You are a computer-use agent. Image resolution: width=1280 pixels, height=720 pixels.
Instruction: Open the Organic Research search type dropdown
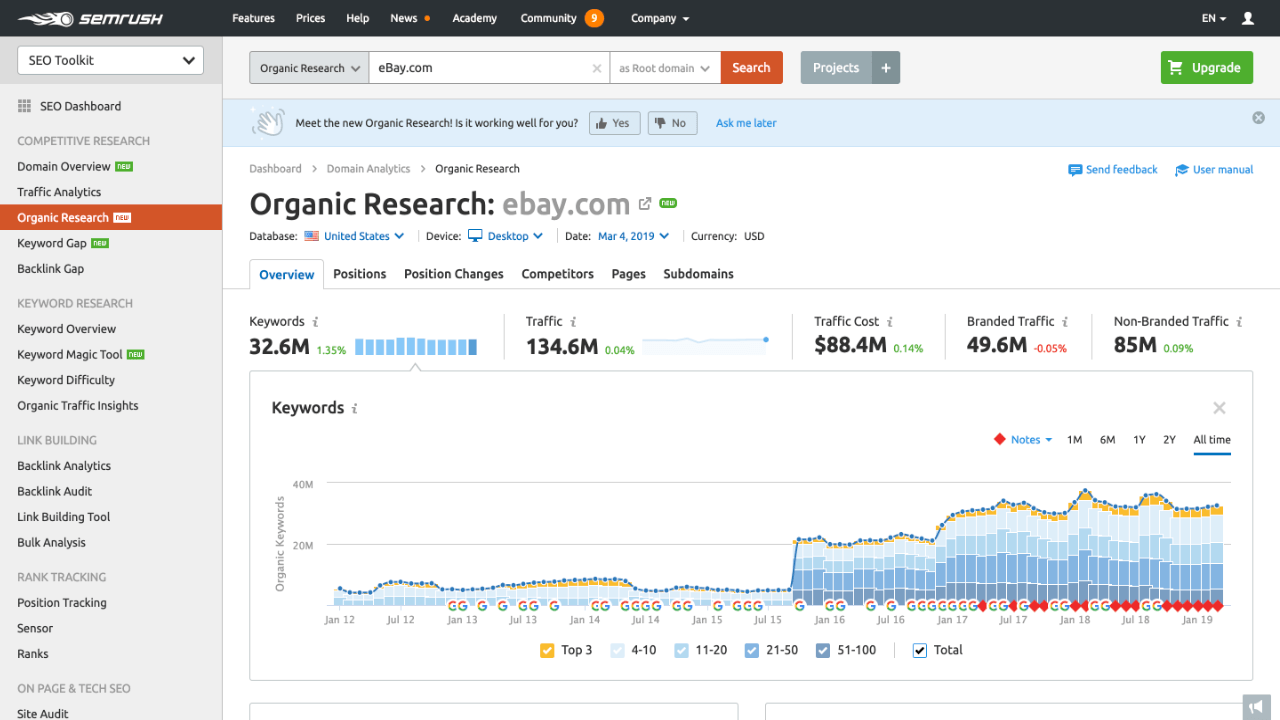pos(309,68)
